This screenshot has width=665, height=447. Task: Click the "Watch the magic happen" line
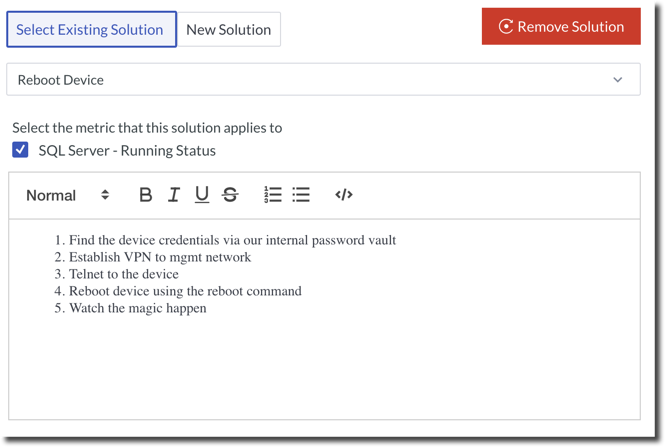[137, 308]
